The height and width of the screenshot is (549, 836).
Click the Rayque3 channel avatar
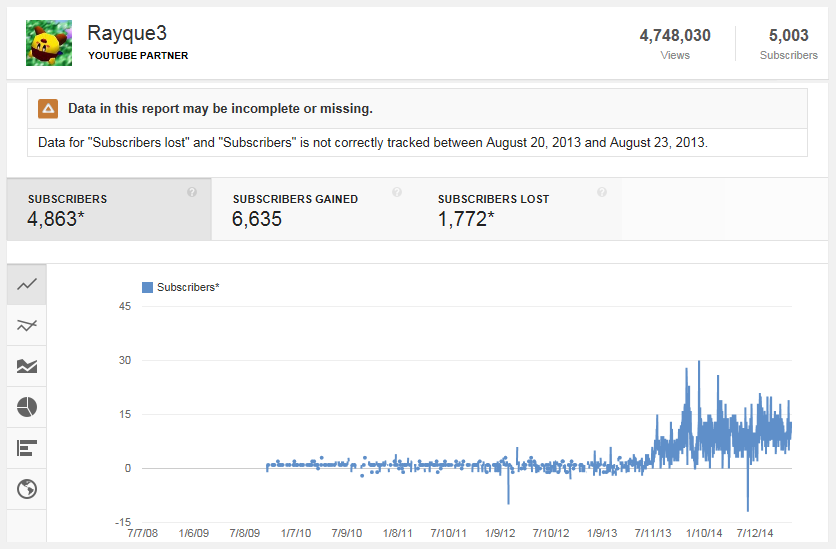click(x=49, y=43)
